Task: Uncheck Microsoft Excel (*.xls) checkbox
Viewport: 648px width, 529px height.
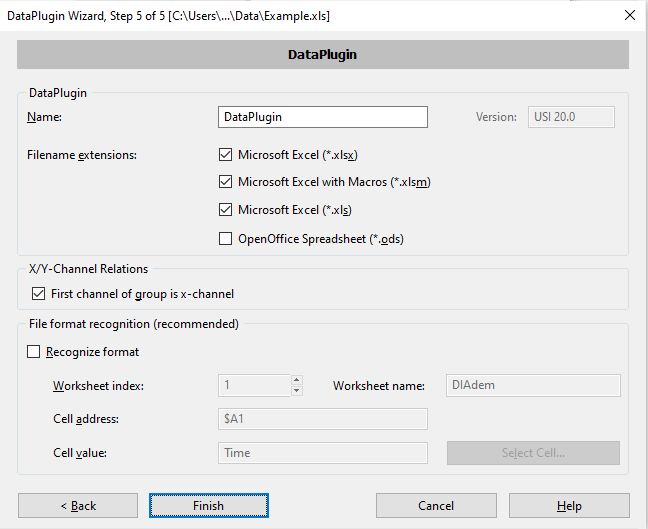Action: [225, 210]
